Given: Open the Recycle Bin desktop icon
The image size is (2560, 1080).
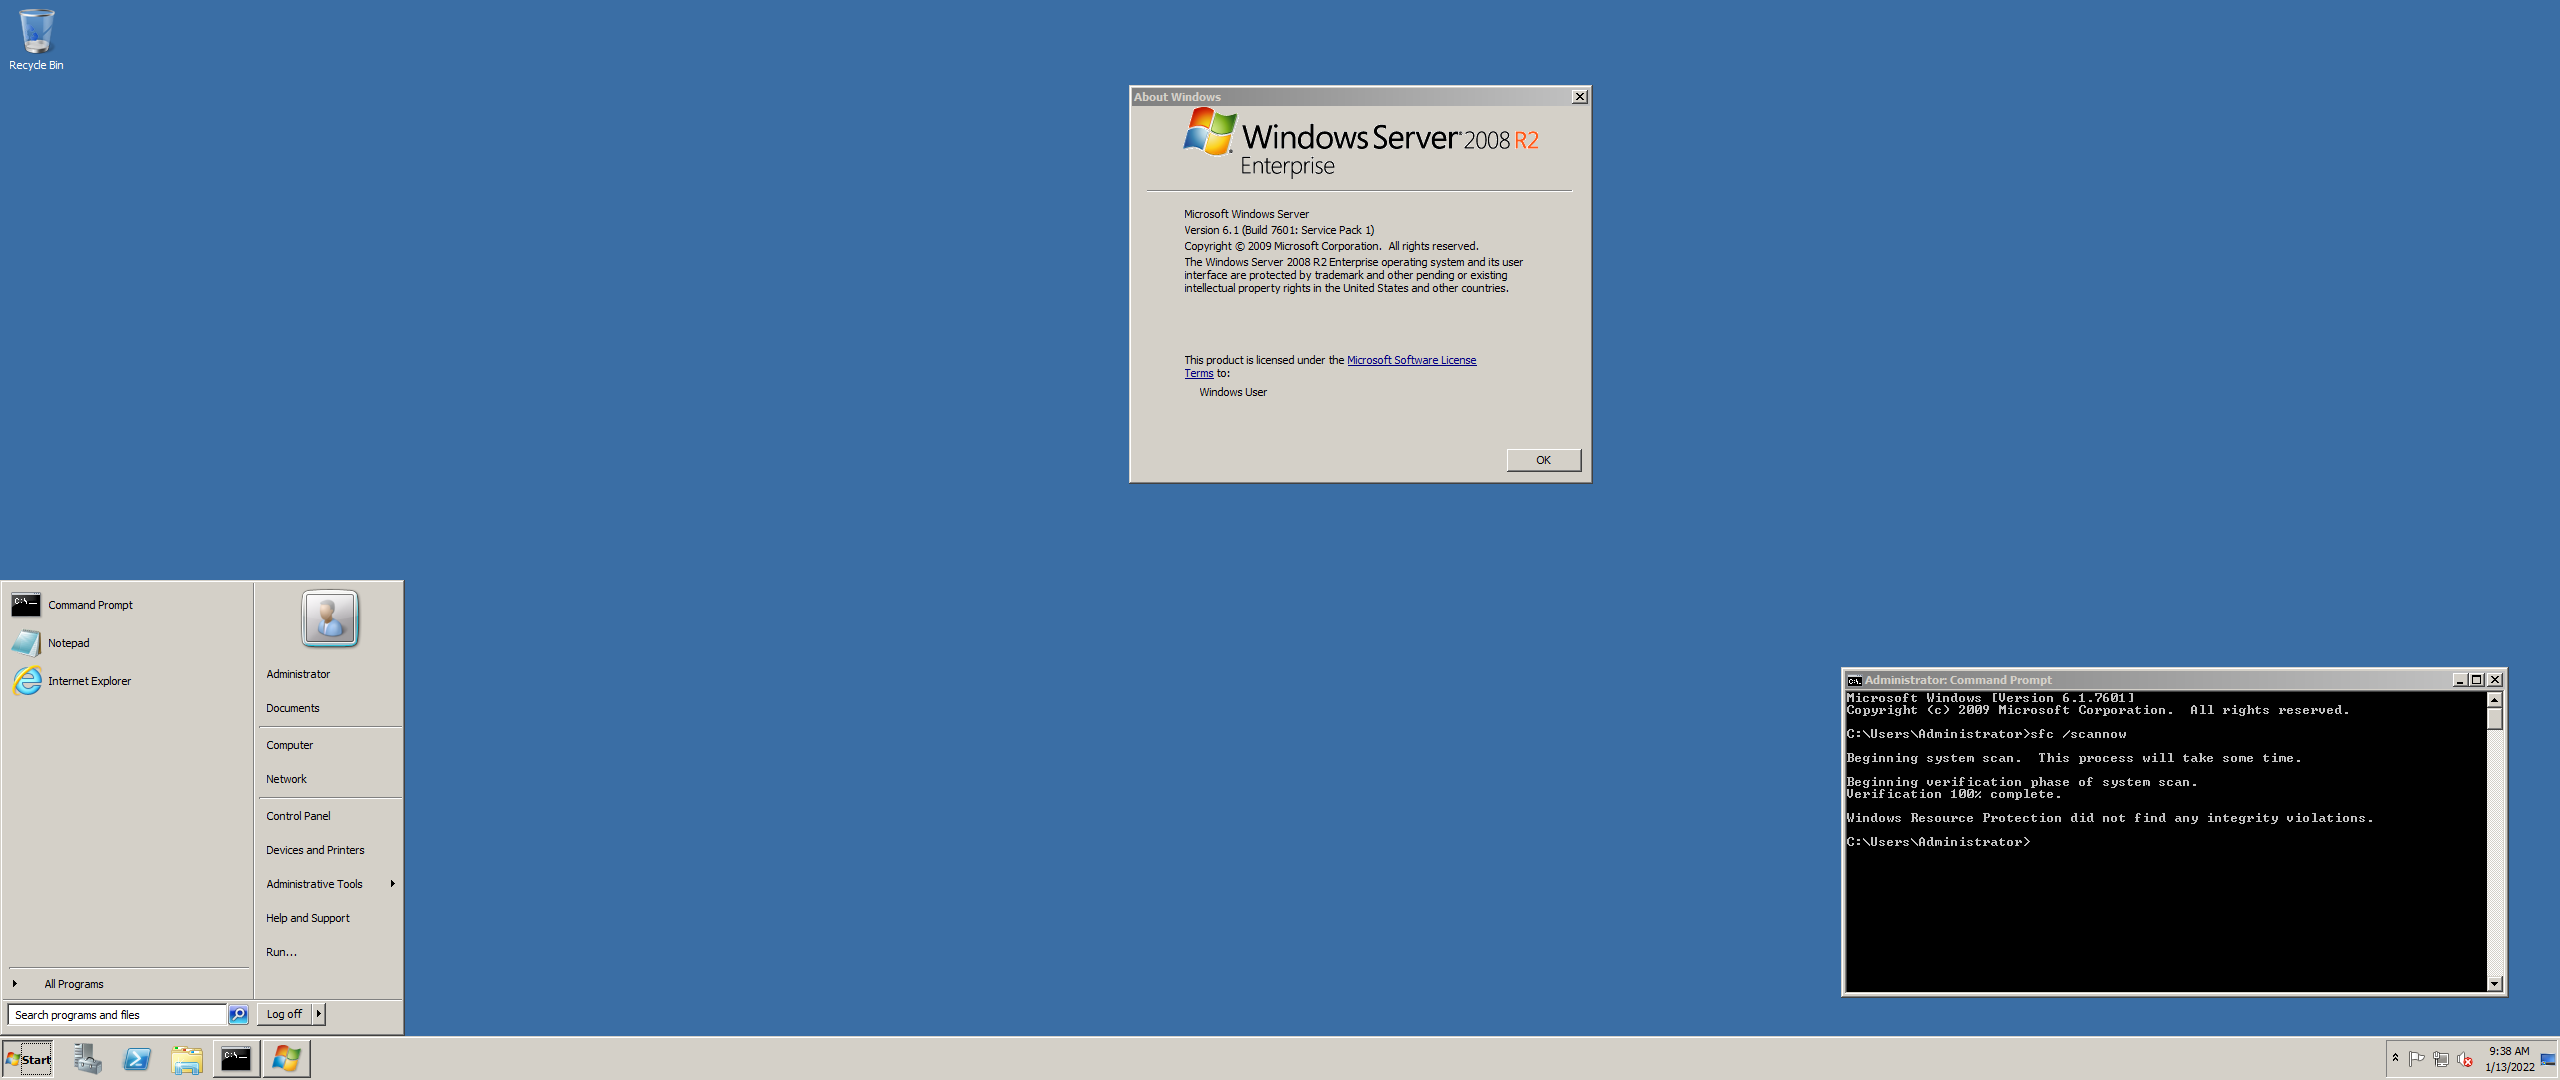Looking at the screenshot, I should 36,40.
